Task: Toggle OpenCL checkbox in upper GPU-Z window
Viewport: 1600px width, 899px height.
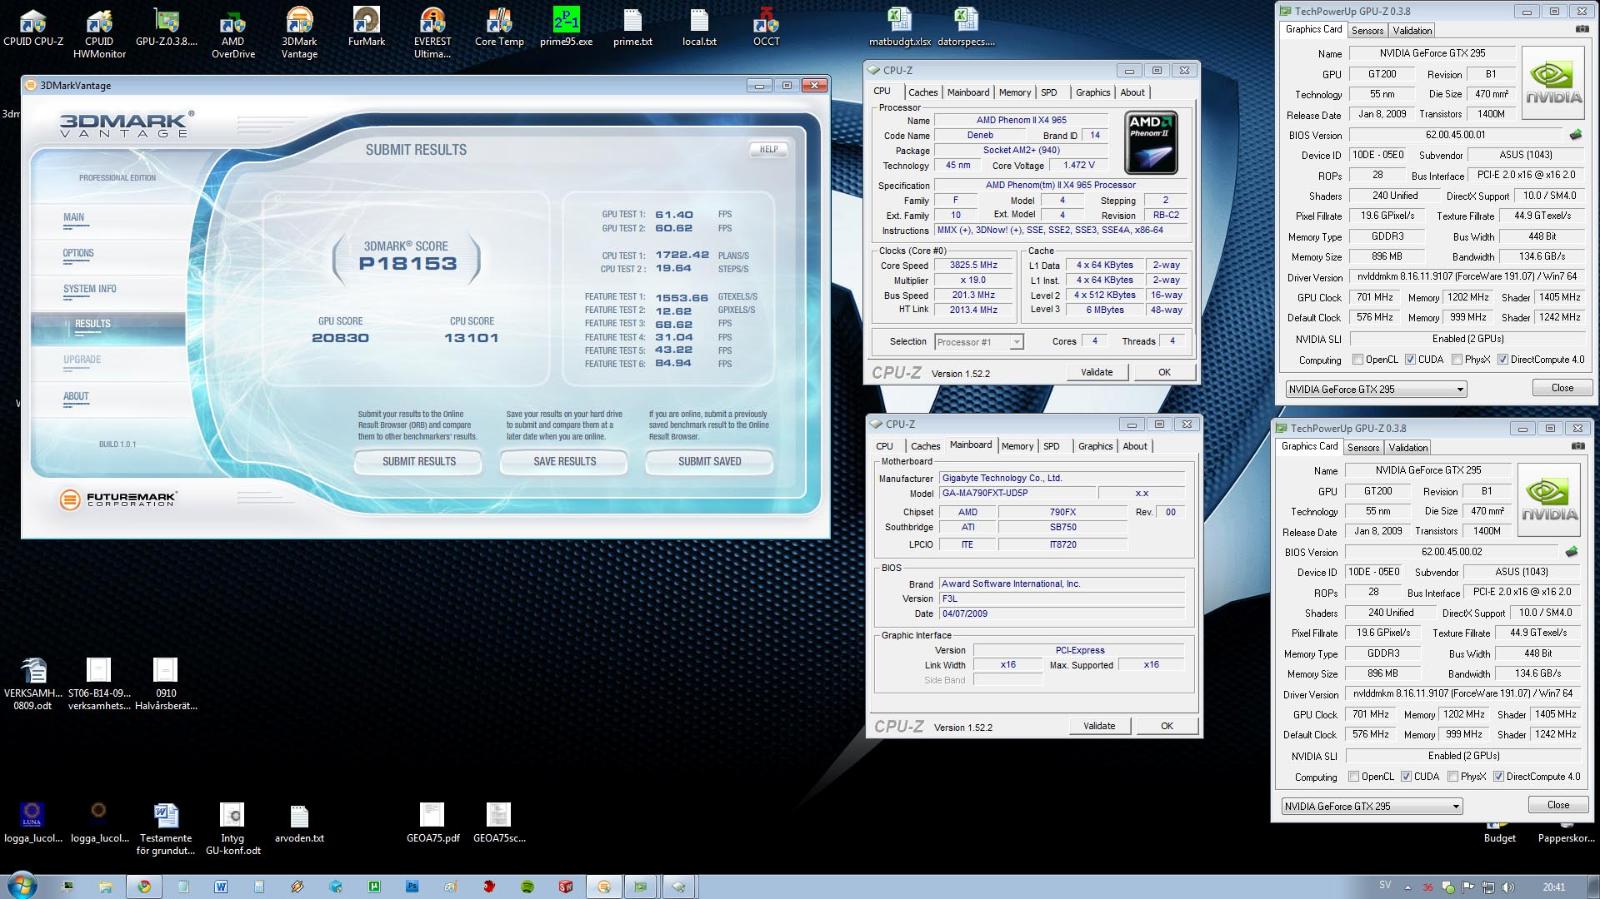Action: (1358, 360)
